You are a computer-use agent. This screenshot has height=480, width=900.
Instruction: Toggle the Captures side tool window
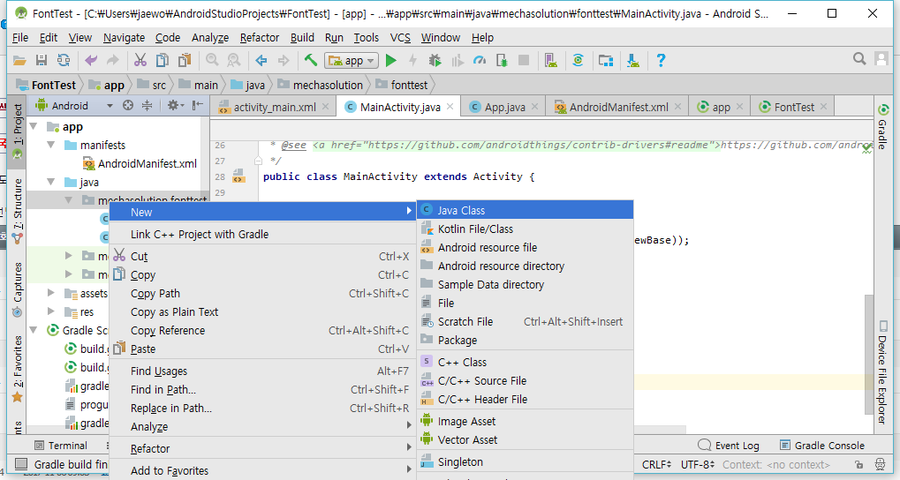(18, 290)
